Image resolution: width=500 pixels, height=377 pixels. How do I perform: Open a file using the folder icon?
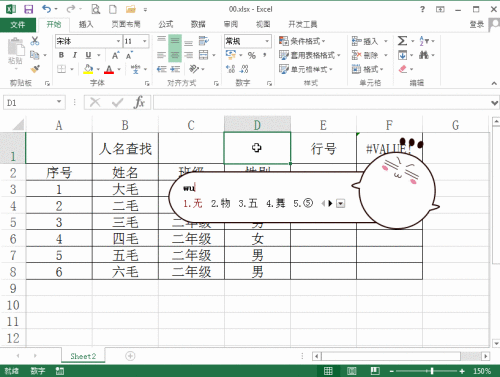(x=131, y=9)
